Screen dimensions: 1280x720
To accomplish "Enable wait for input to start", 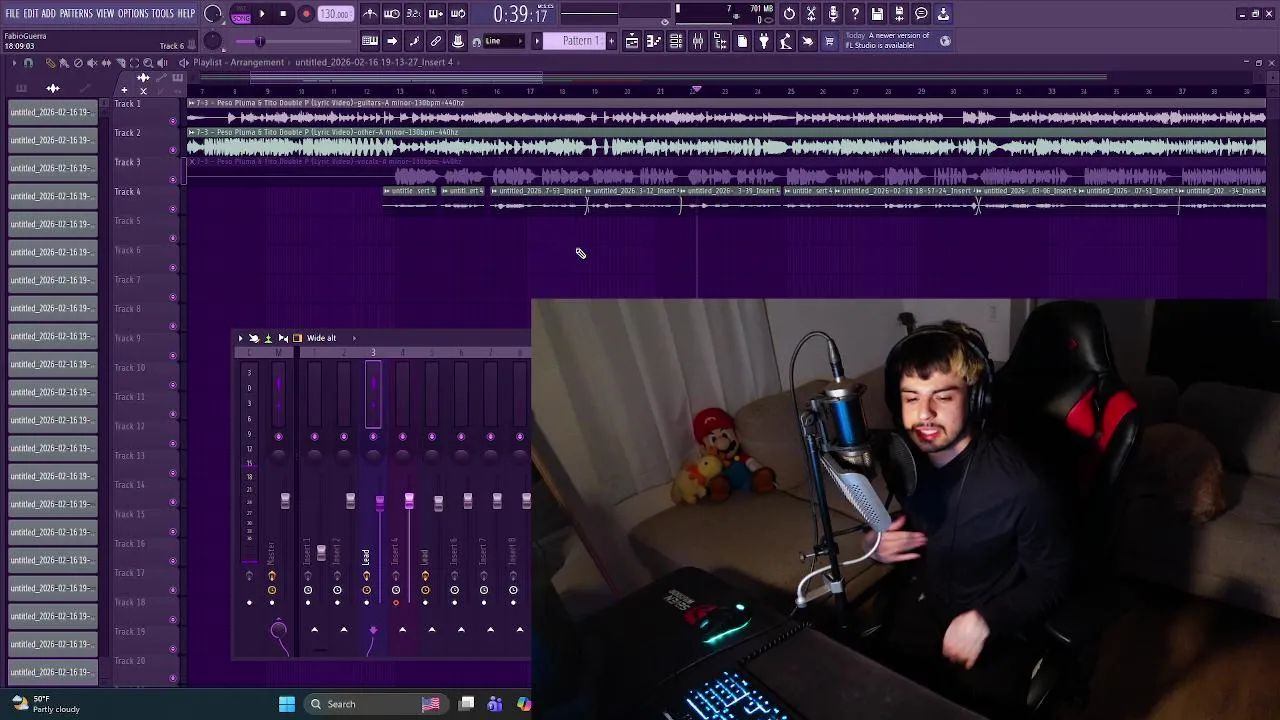I will coord(392,14).
